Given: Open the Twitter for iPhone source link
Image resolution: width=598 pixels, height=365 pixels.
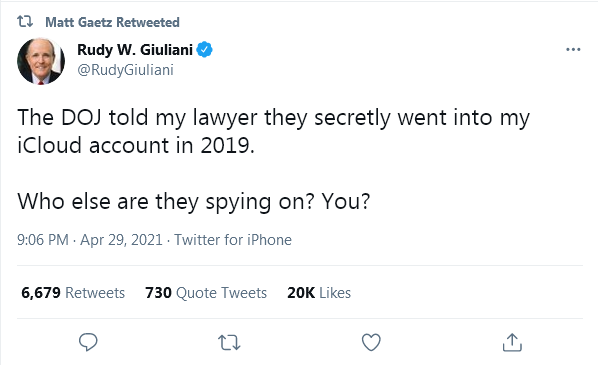Looking at the screenshot, I should (x=233, y=240).
